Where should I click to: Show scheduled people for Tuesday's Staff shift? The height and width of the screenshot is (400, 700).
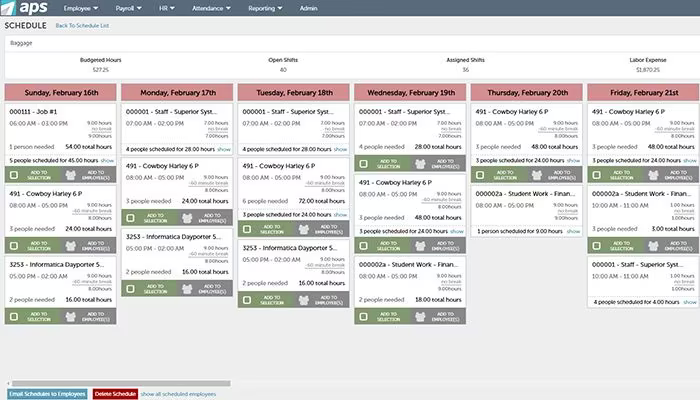(341, 149)
